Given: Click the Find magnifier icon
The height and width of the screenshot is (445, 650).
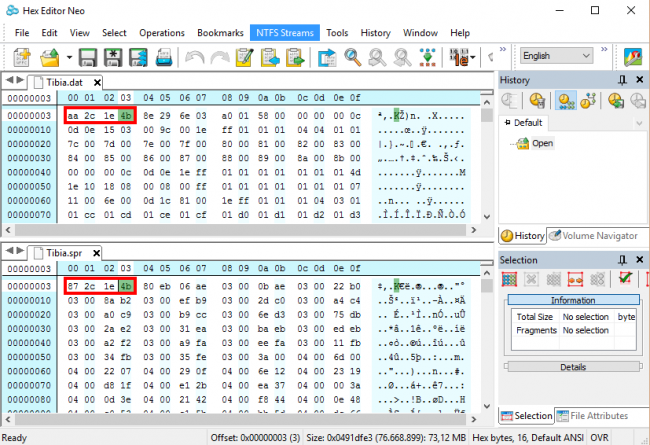Looking at the screenshot, I should pyautogui.click(x=352, y=57).
